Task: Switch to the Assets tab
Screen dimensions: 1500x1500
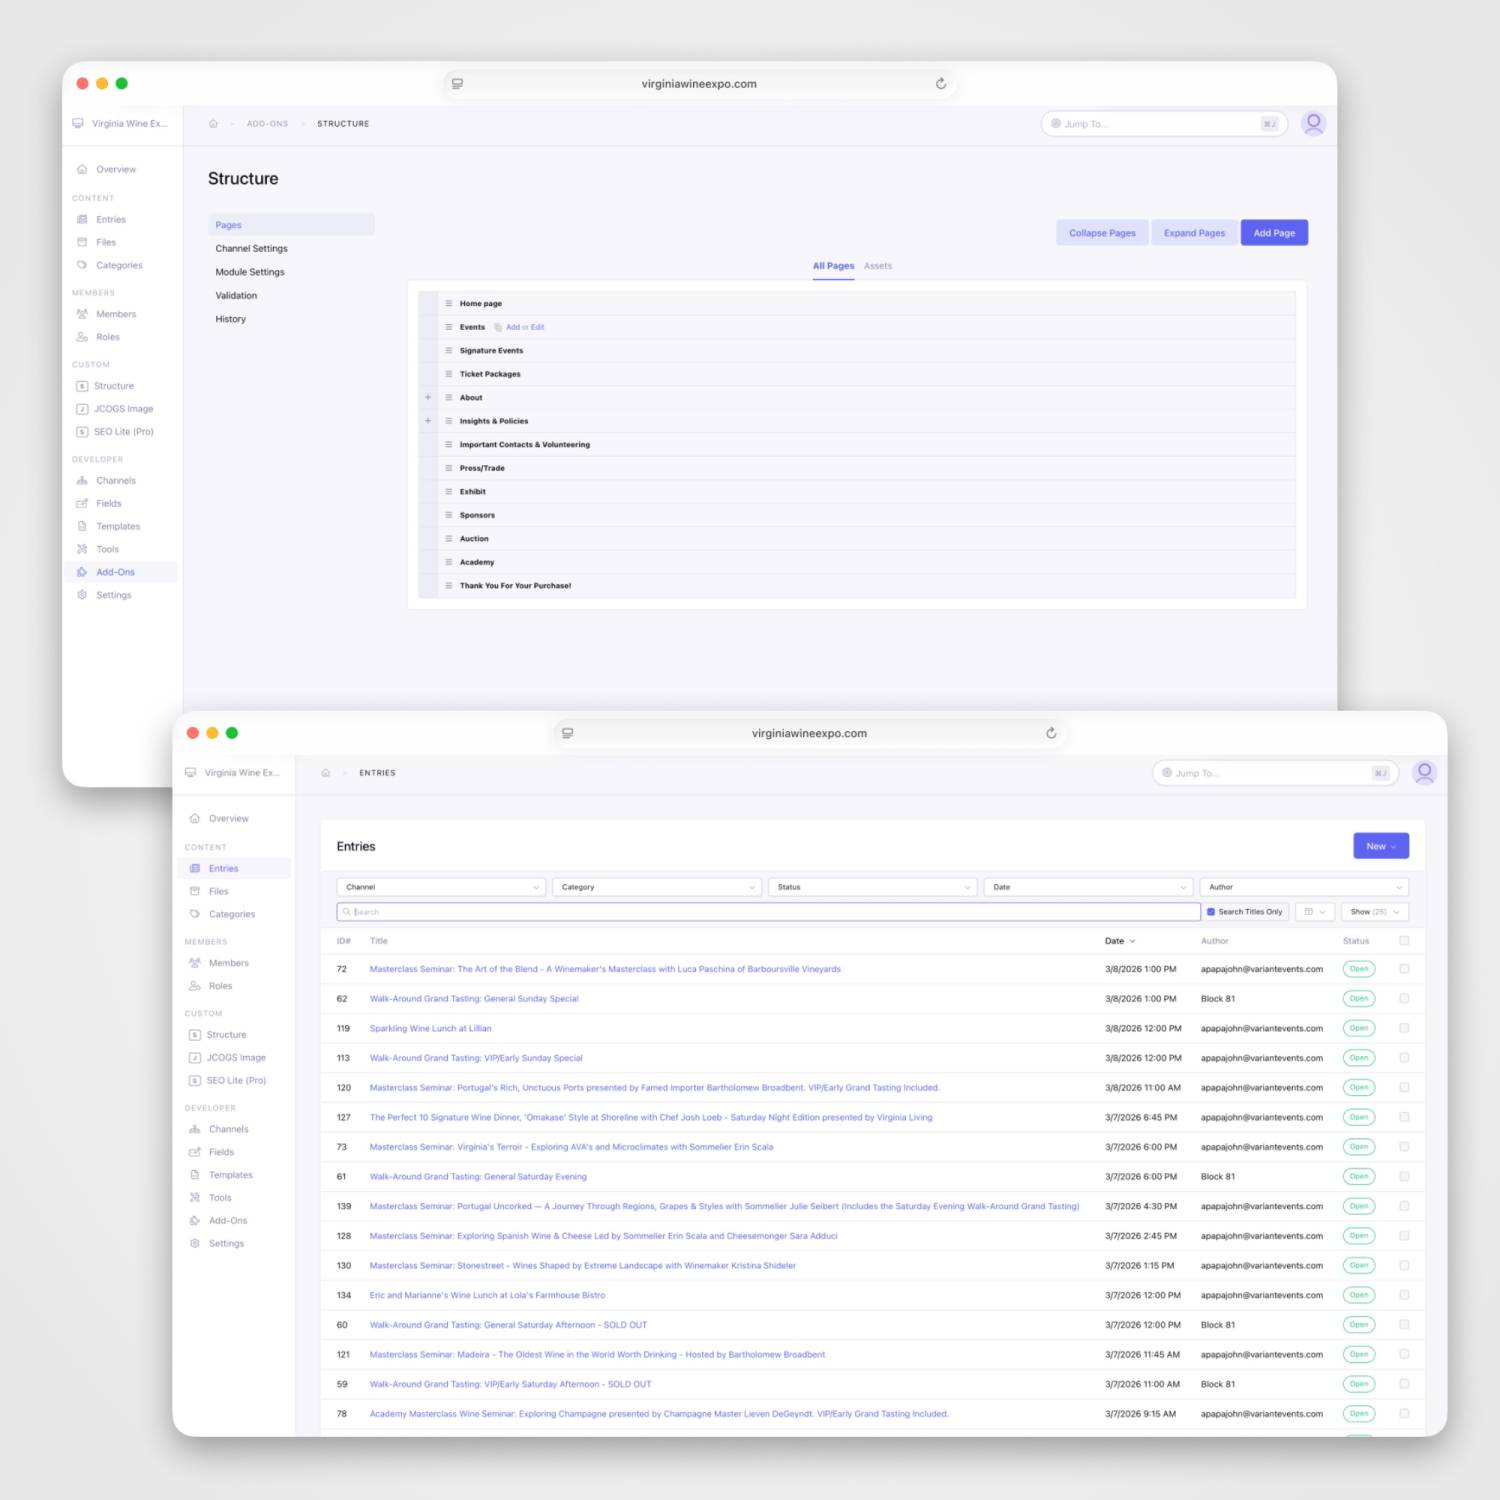Action: pos(877,266)
